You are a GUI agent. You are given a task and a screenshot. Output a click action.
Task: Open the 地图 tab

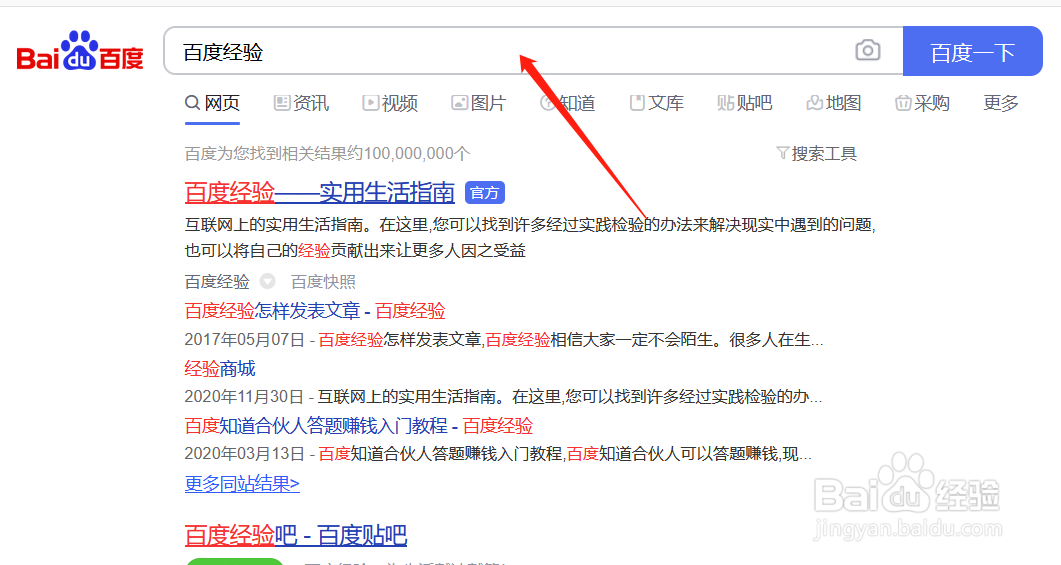(834, 103)
